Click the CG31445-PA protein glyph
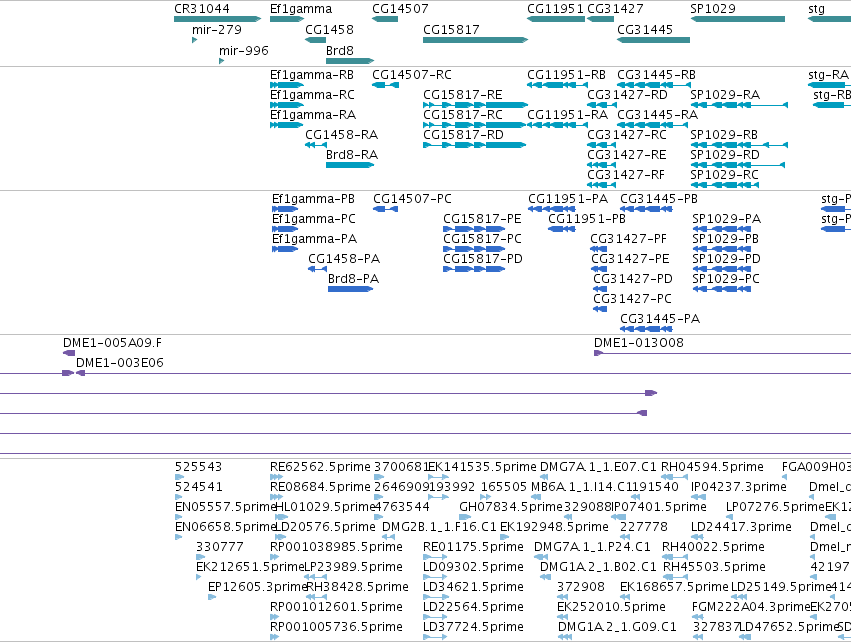The width and height of the screenshot is (851, 642). pyautogui.click(x=646, y=329)
